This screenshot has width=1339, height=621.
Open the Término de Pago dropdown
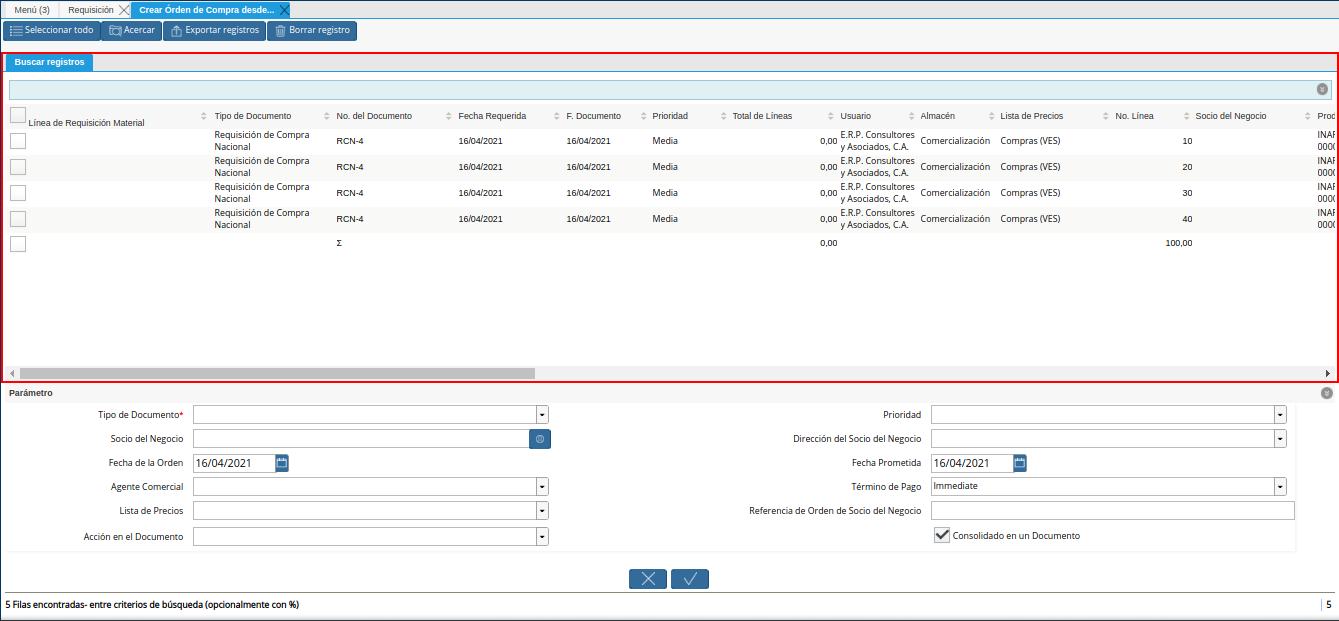(1280, 487)
